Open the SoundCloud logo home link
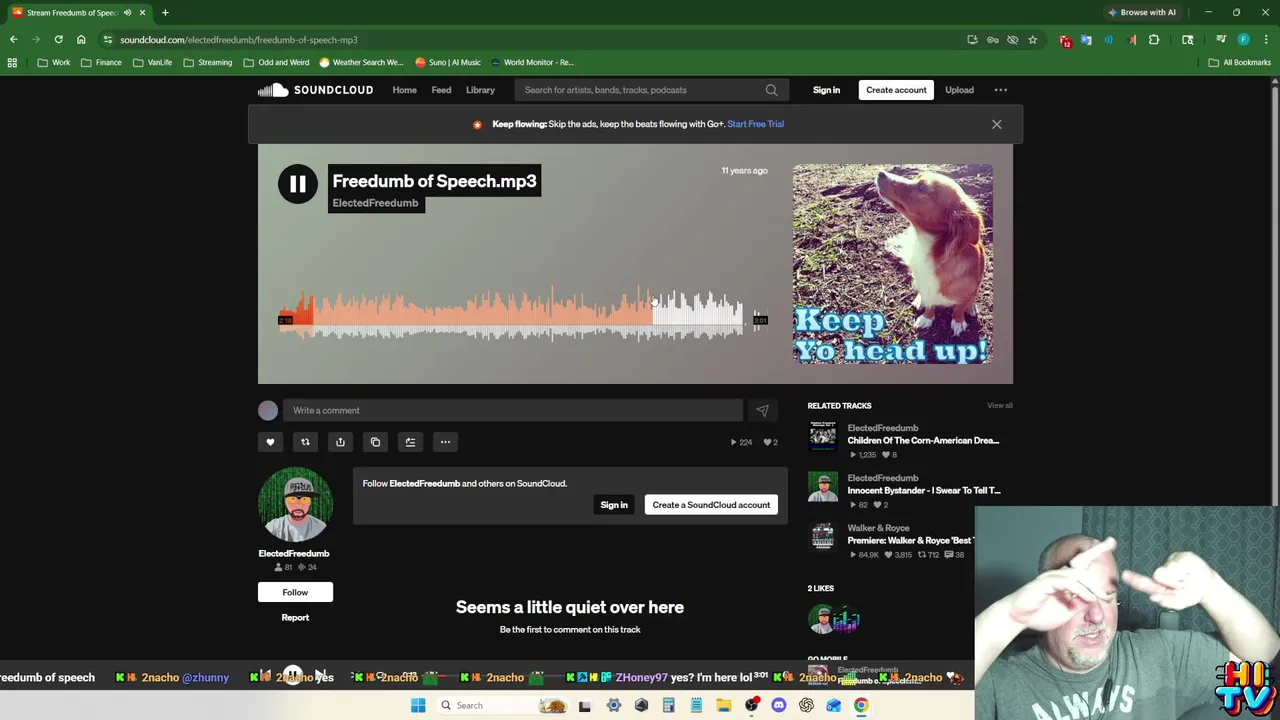The width and height of the screenshot is (1280, 720). 315,90
